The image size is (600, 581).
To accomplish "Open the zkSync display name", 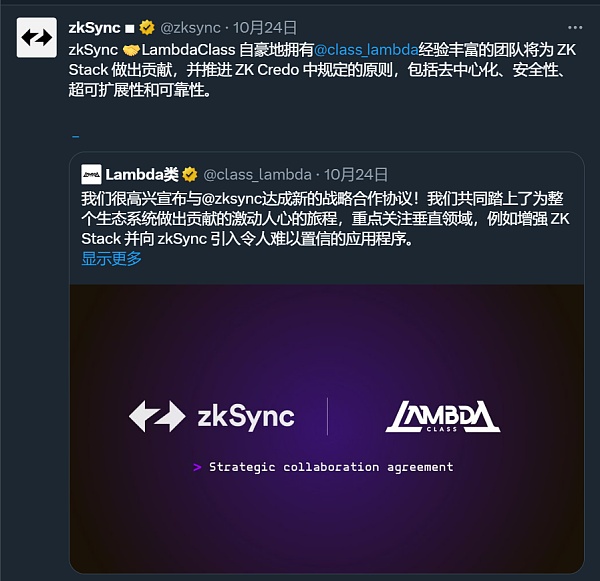I will [x=95, y=28].
